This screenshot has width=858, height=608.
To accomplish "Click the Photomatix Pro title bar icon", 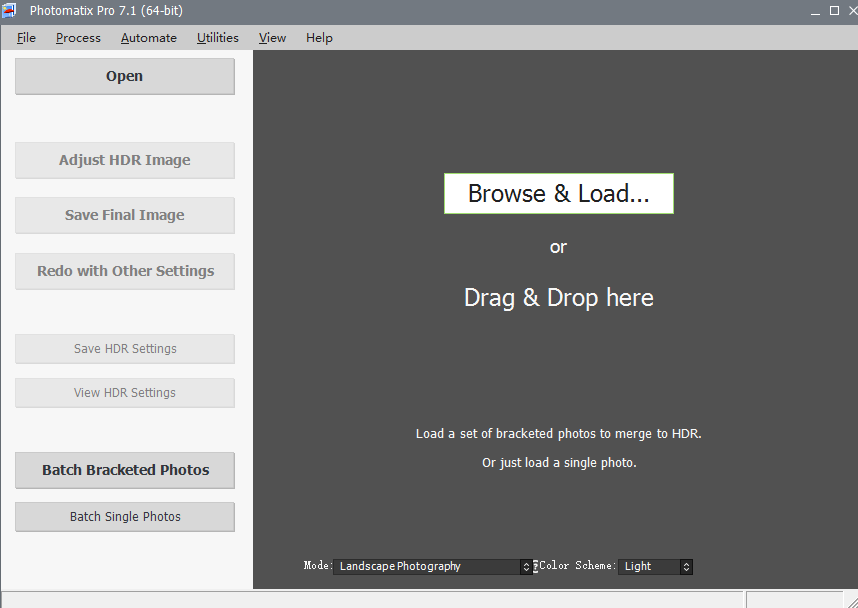I will click(x=11, y=11).
